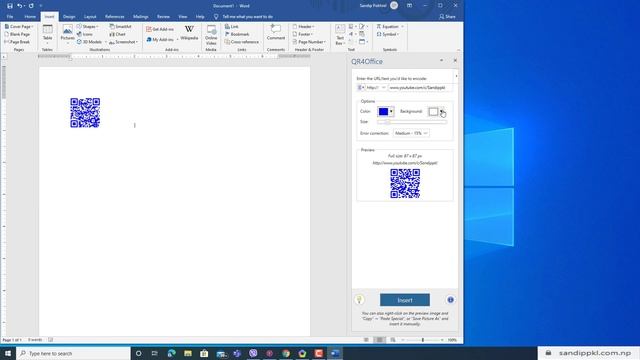Close the QR4Office pane
Image resolution: width=640 pixels, height=360 pixels.
455,60
